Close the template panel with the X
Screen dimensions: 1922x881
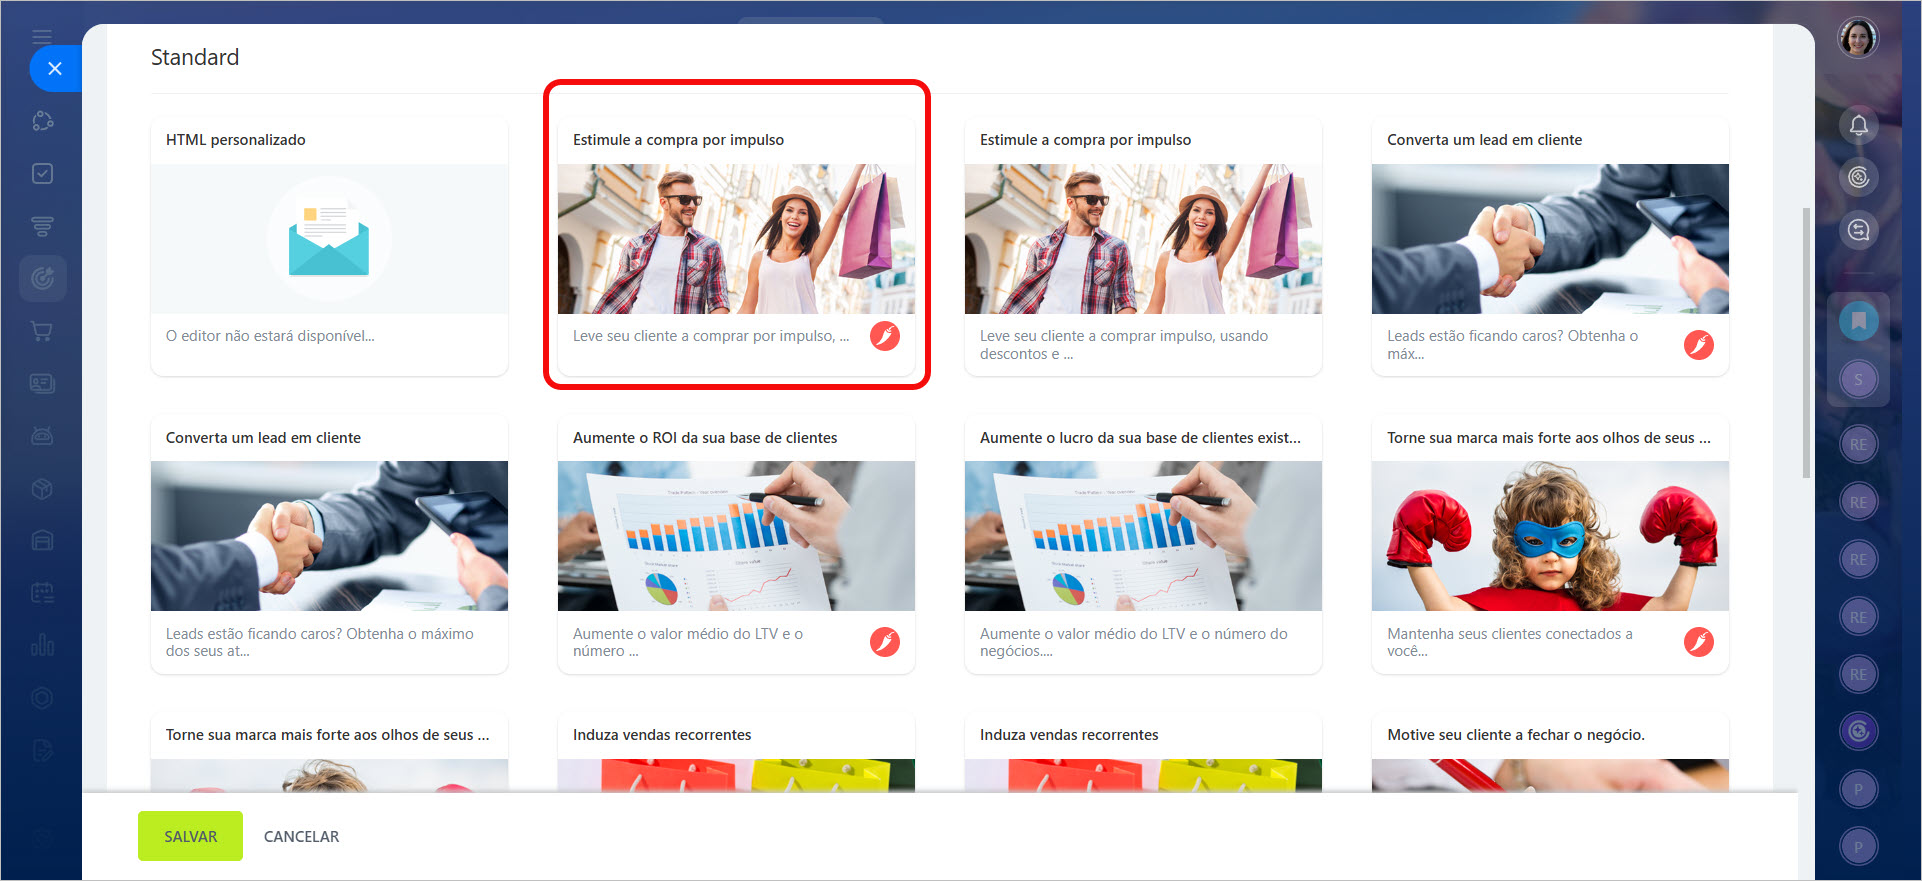[55, 69]
